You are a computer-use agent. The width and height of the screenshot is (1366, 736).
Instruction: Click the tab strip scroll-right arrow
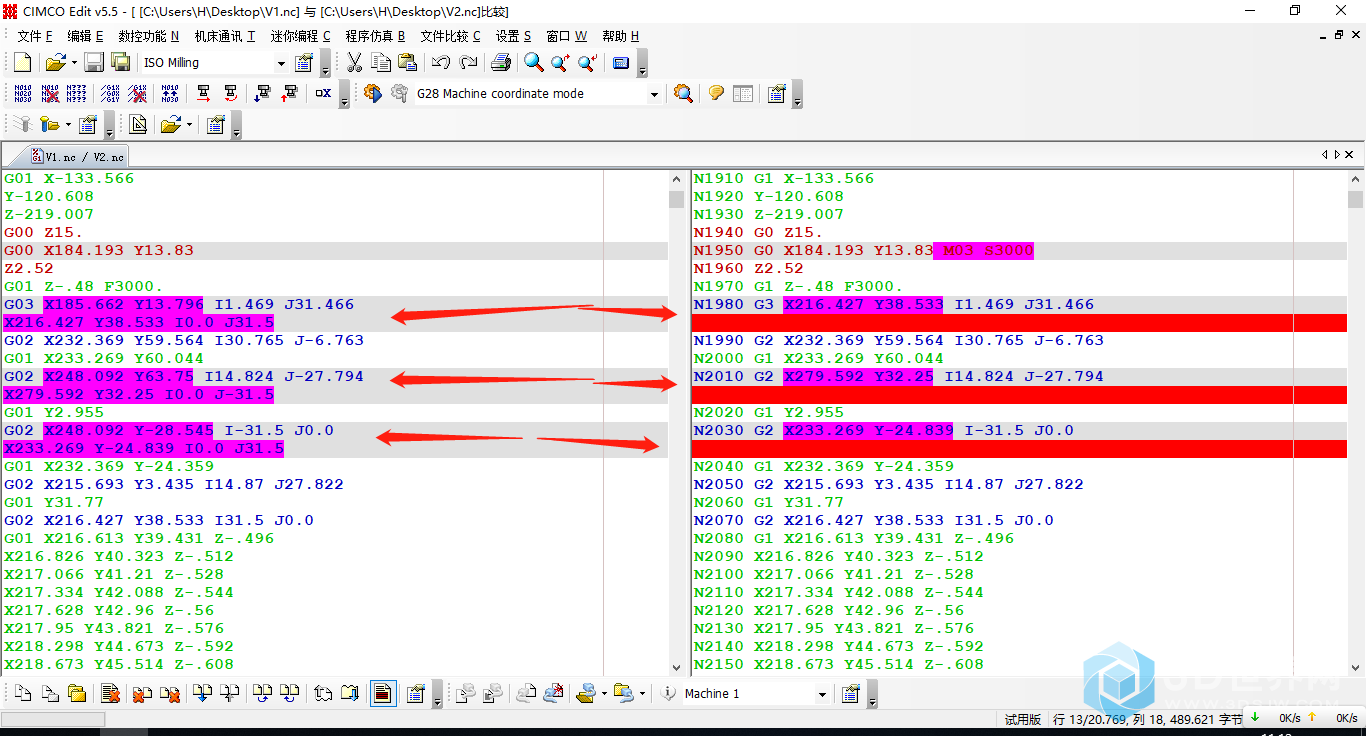click(x=1336, y=155)
